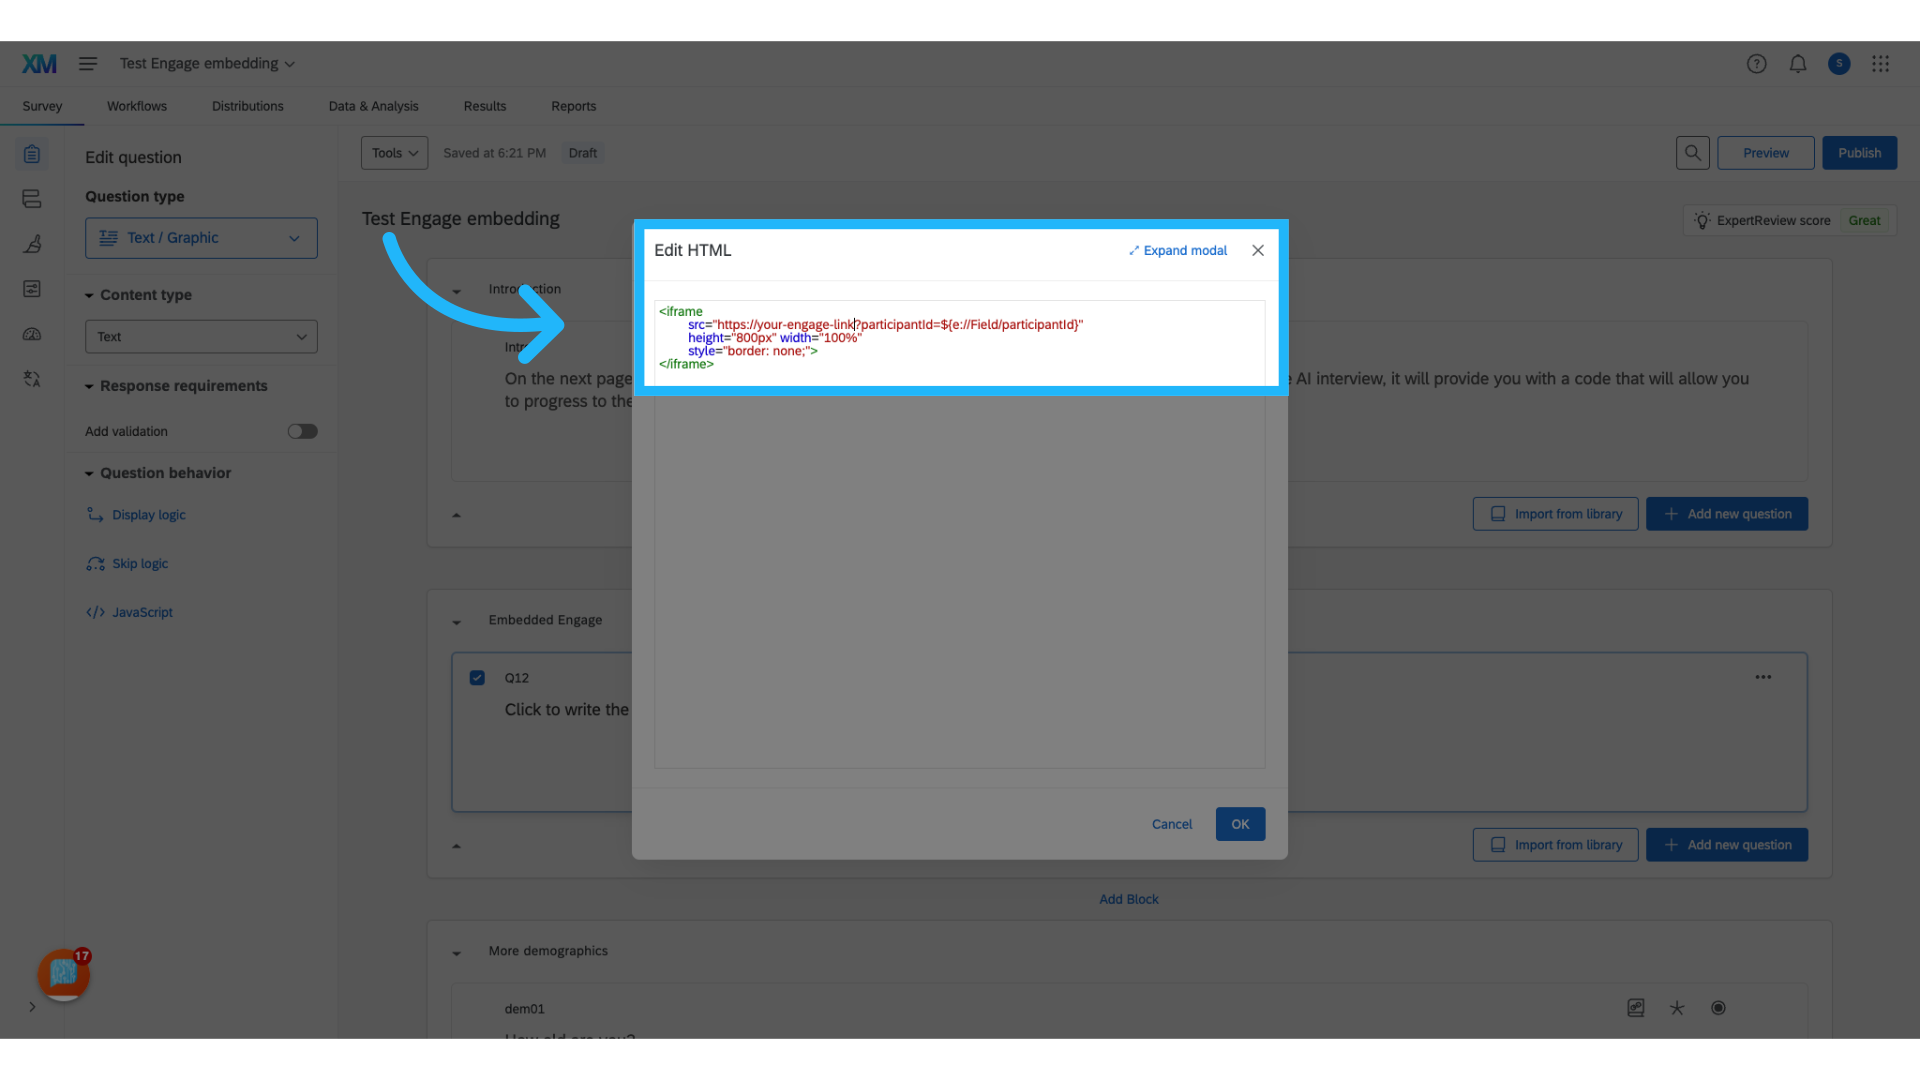This screenshot has width=1920, height=1080.
Task: Switch to the Reports tab
Action: tap(574, 106)
